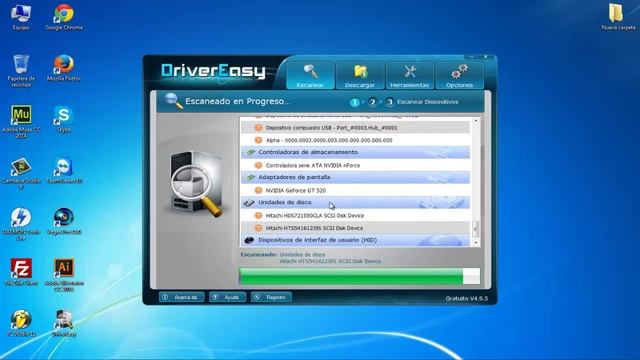Select the Alpha 0000.0002.0000.003 row
Screen dimensions: 640x360
355,140
